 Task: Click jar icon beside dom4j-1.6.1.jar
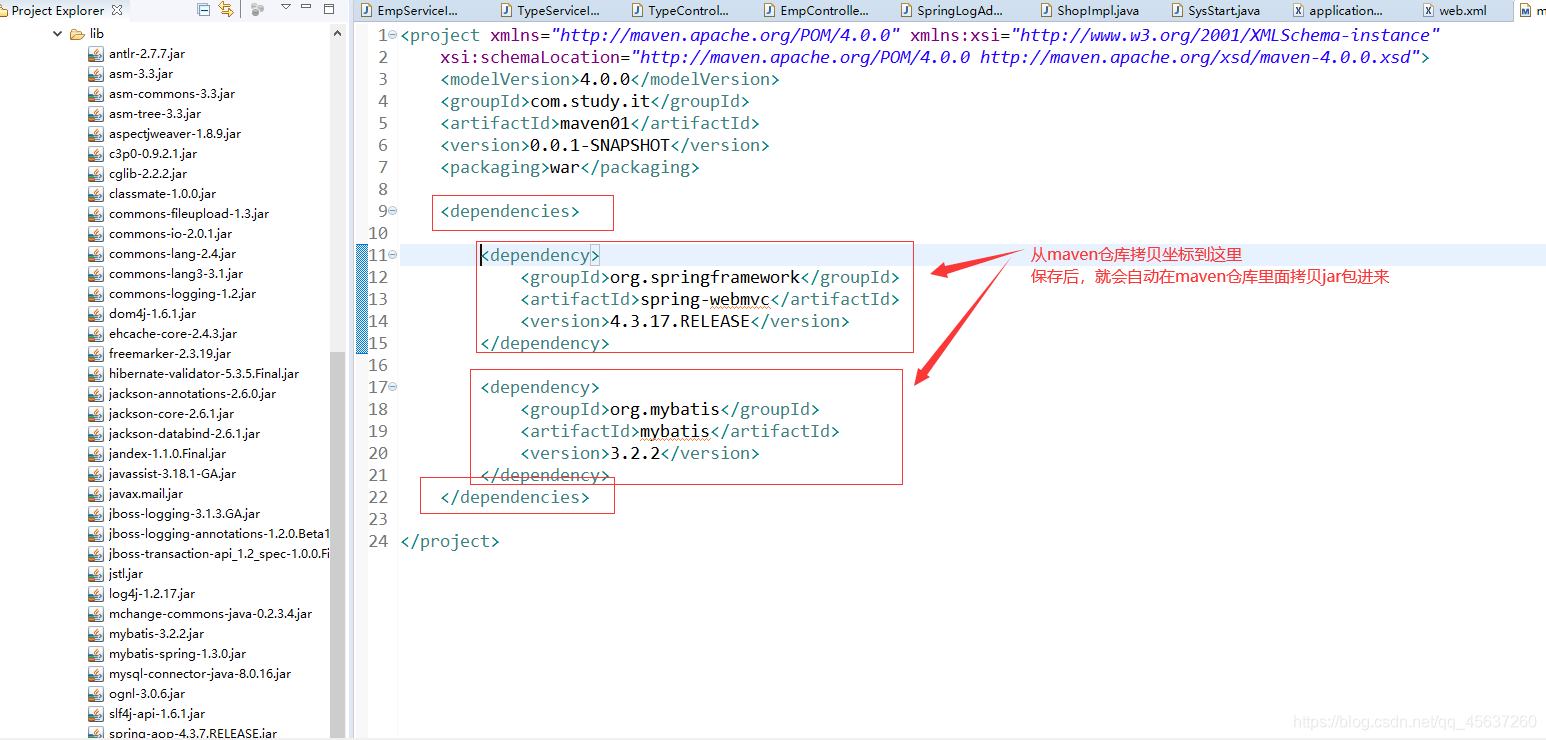click(96, 314)
